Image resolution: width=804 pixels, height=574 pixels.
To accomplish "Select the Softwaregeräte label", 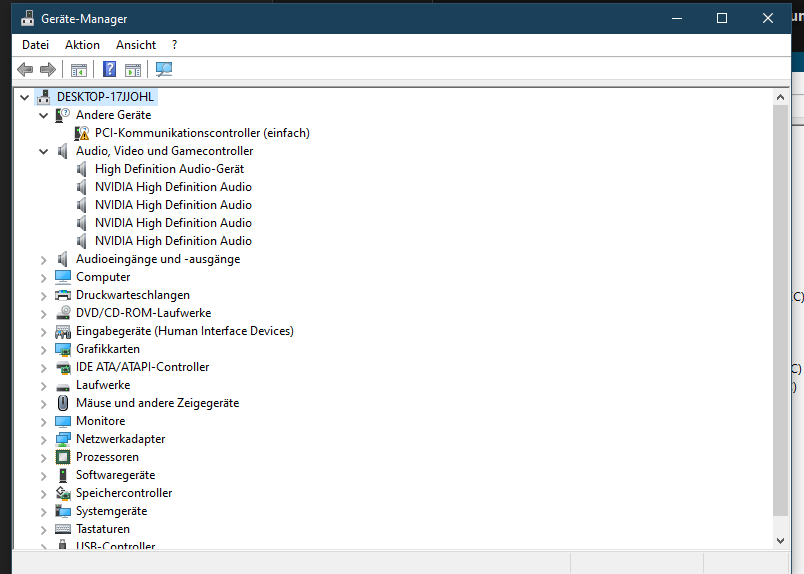I will tap(115, 475).
